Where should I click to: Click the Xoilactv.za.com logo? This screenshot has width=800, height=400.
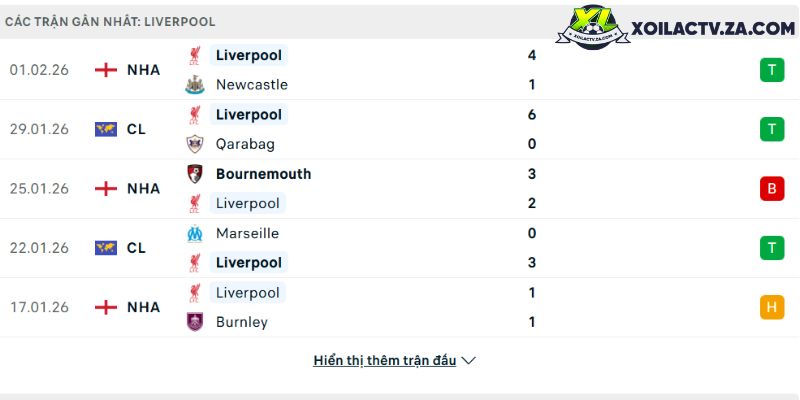(681, 30)
